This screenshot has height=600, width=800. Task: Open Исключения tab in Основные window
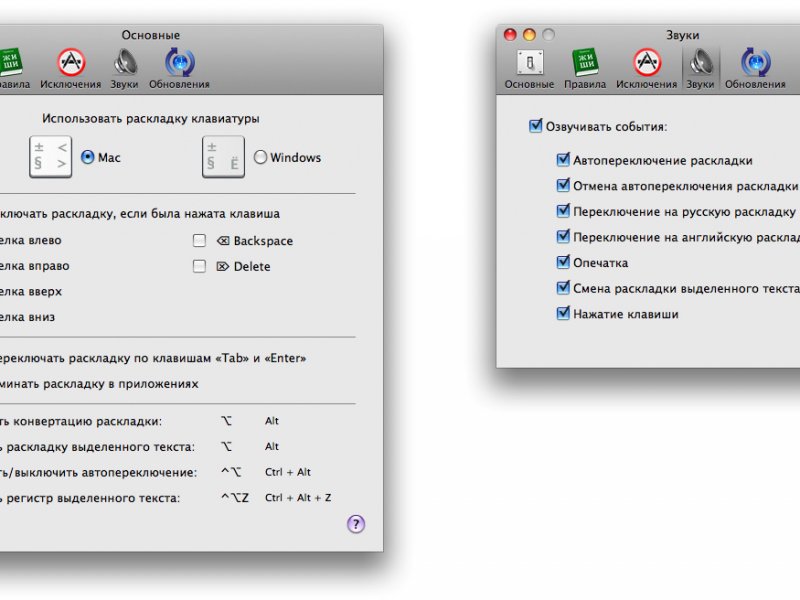coord(70,69)
